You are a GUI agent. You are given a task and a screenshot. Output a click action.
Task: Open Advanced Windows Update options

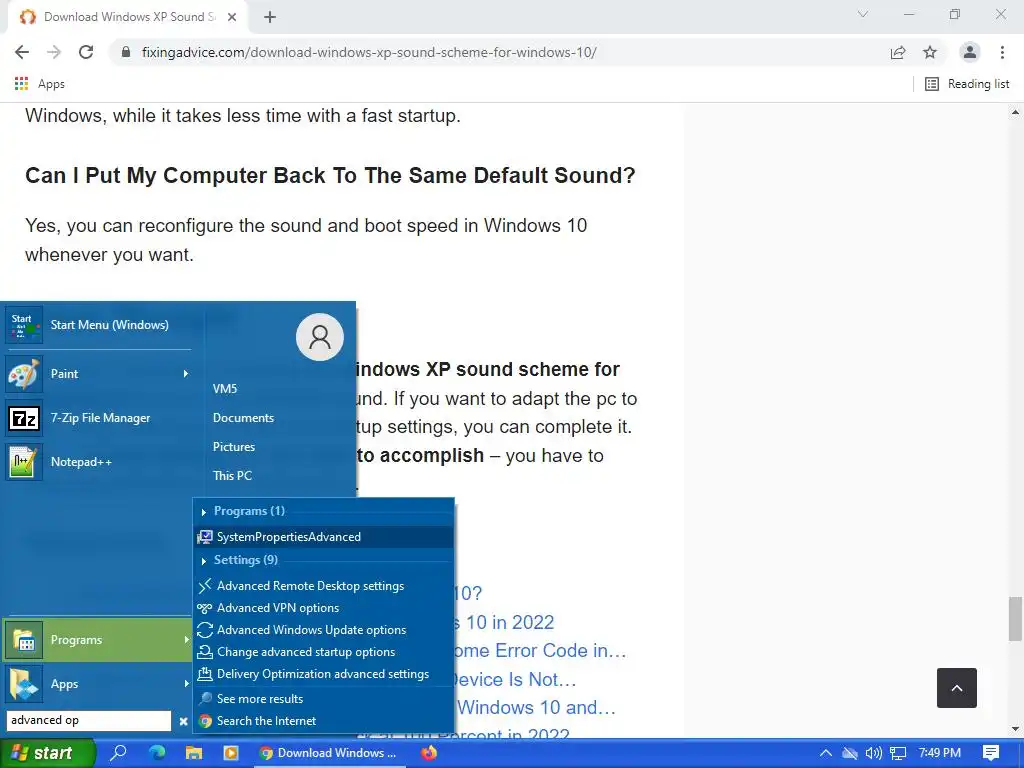324,630
